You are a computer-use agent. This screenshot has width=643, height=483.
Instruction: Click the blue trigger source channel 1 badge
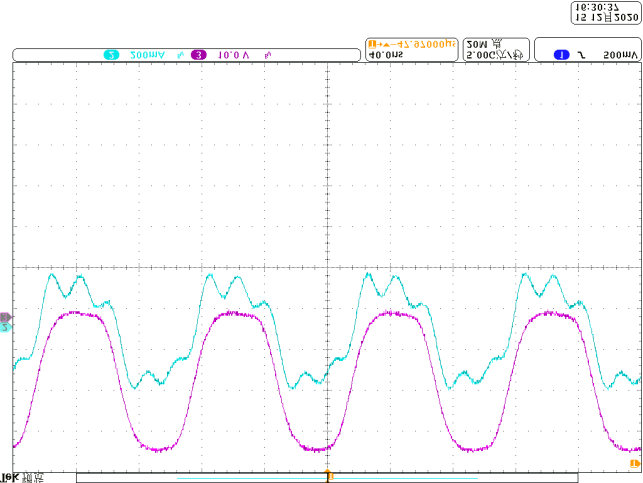pos(561,55)
